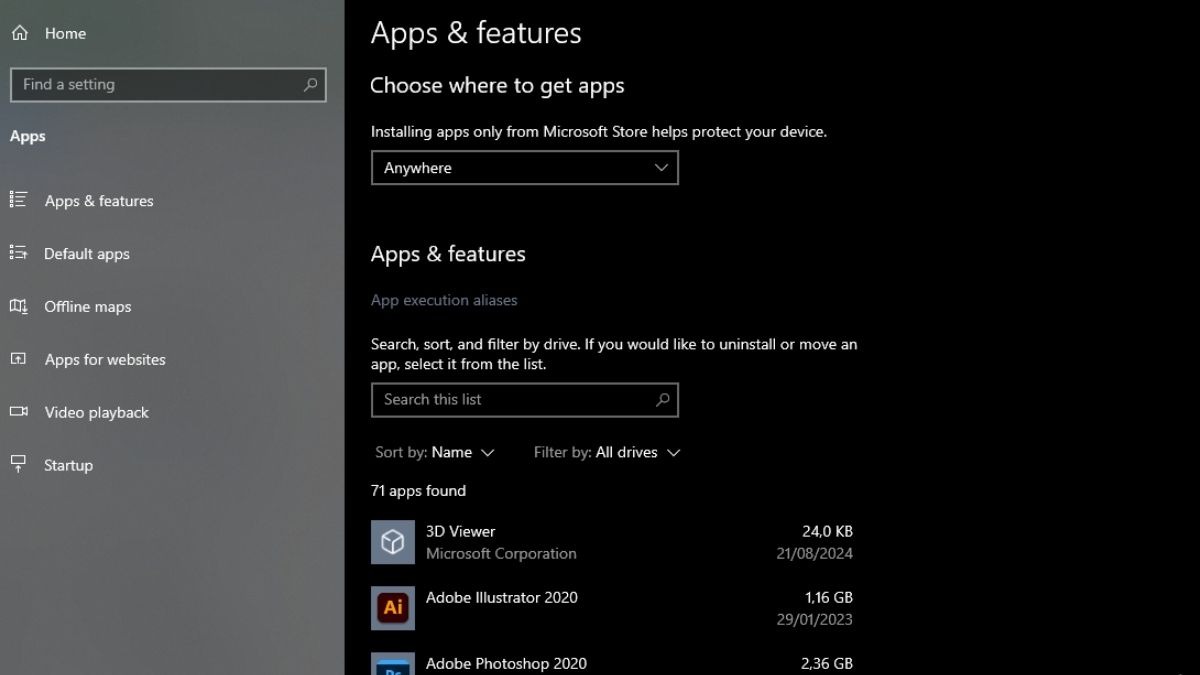Click the Search this list field

pyautogui.click(x=524, y=400)
